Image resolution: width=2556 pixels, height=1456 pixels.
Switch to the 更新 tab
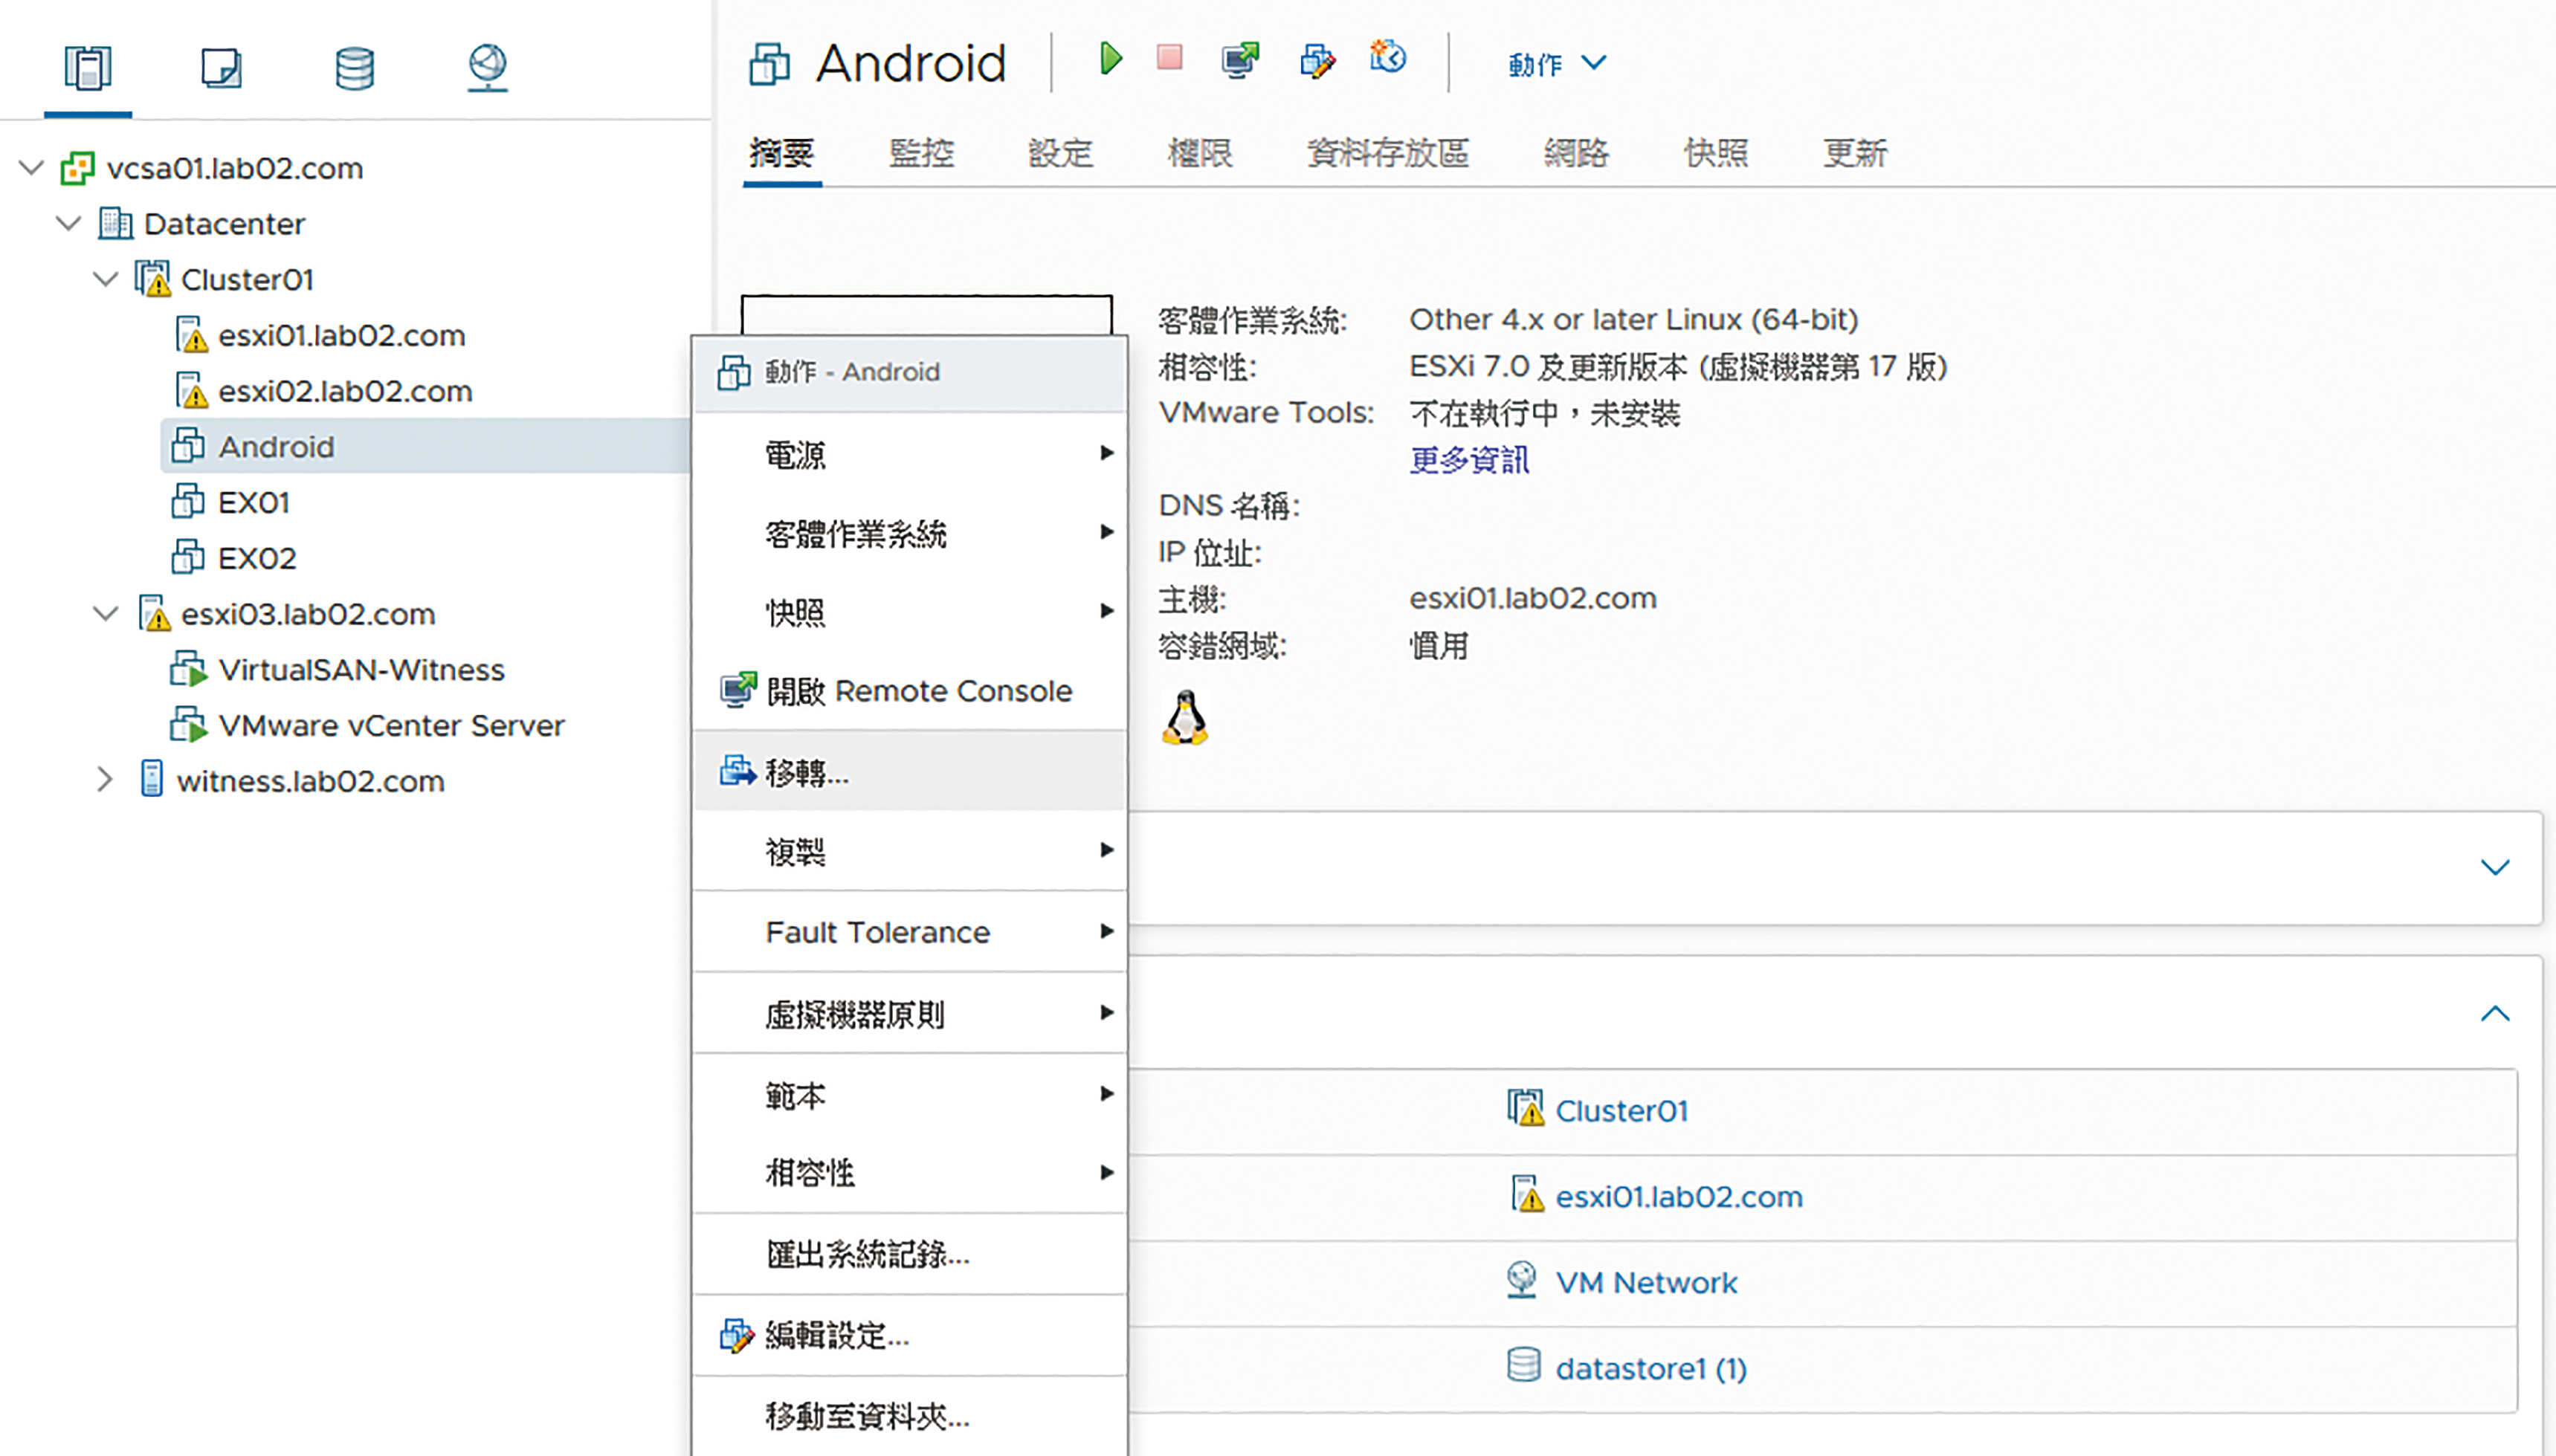(x=1854, y=153)
